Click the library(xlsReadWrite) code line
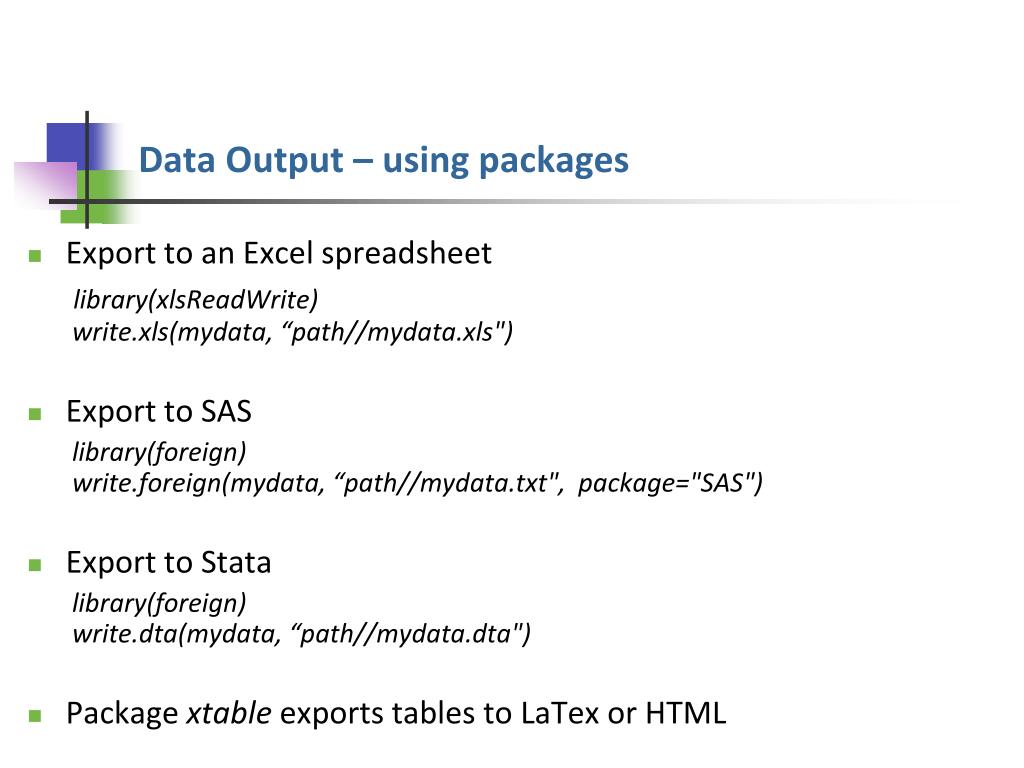1024x768 pixels. point(195,300)
